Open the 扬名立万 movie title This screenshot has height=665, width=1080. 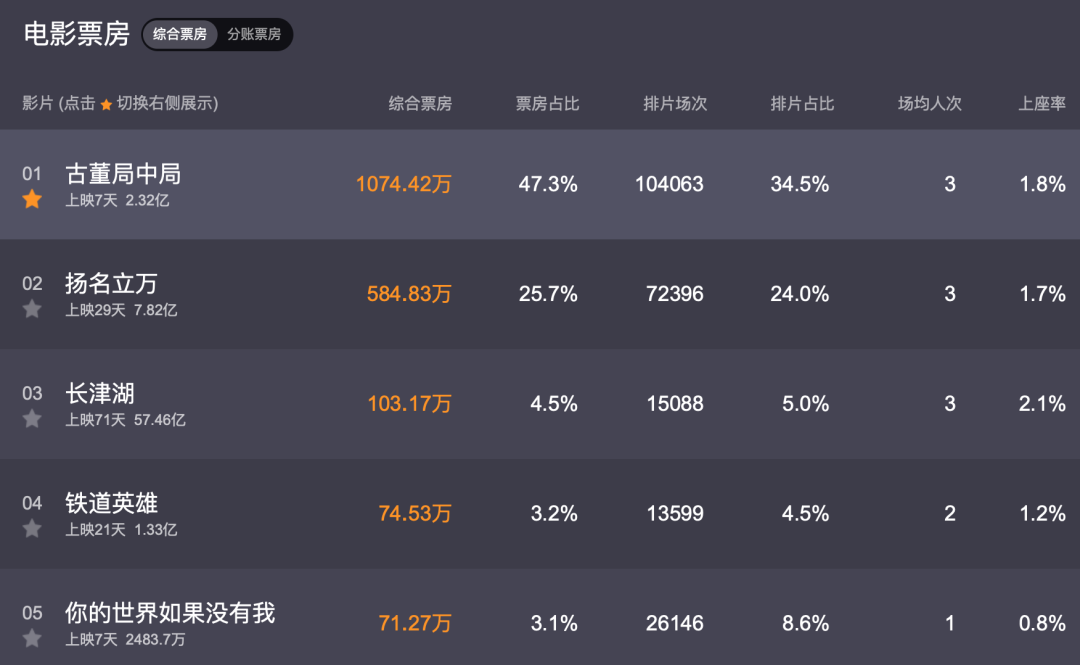[112, 283]
